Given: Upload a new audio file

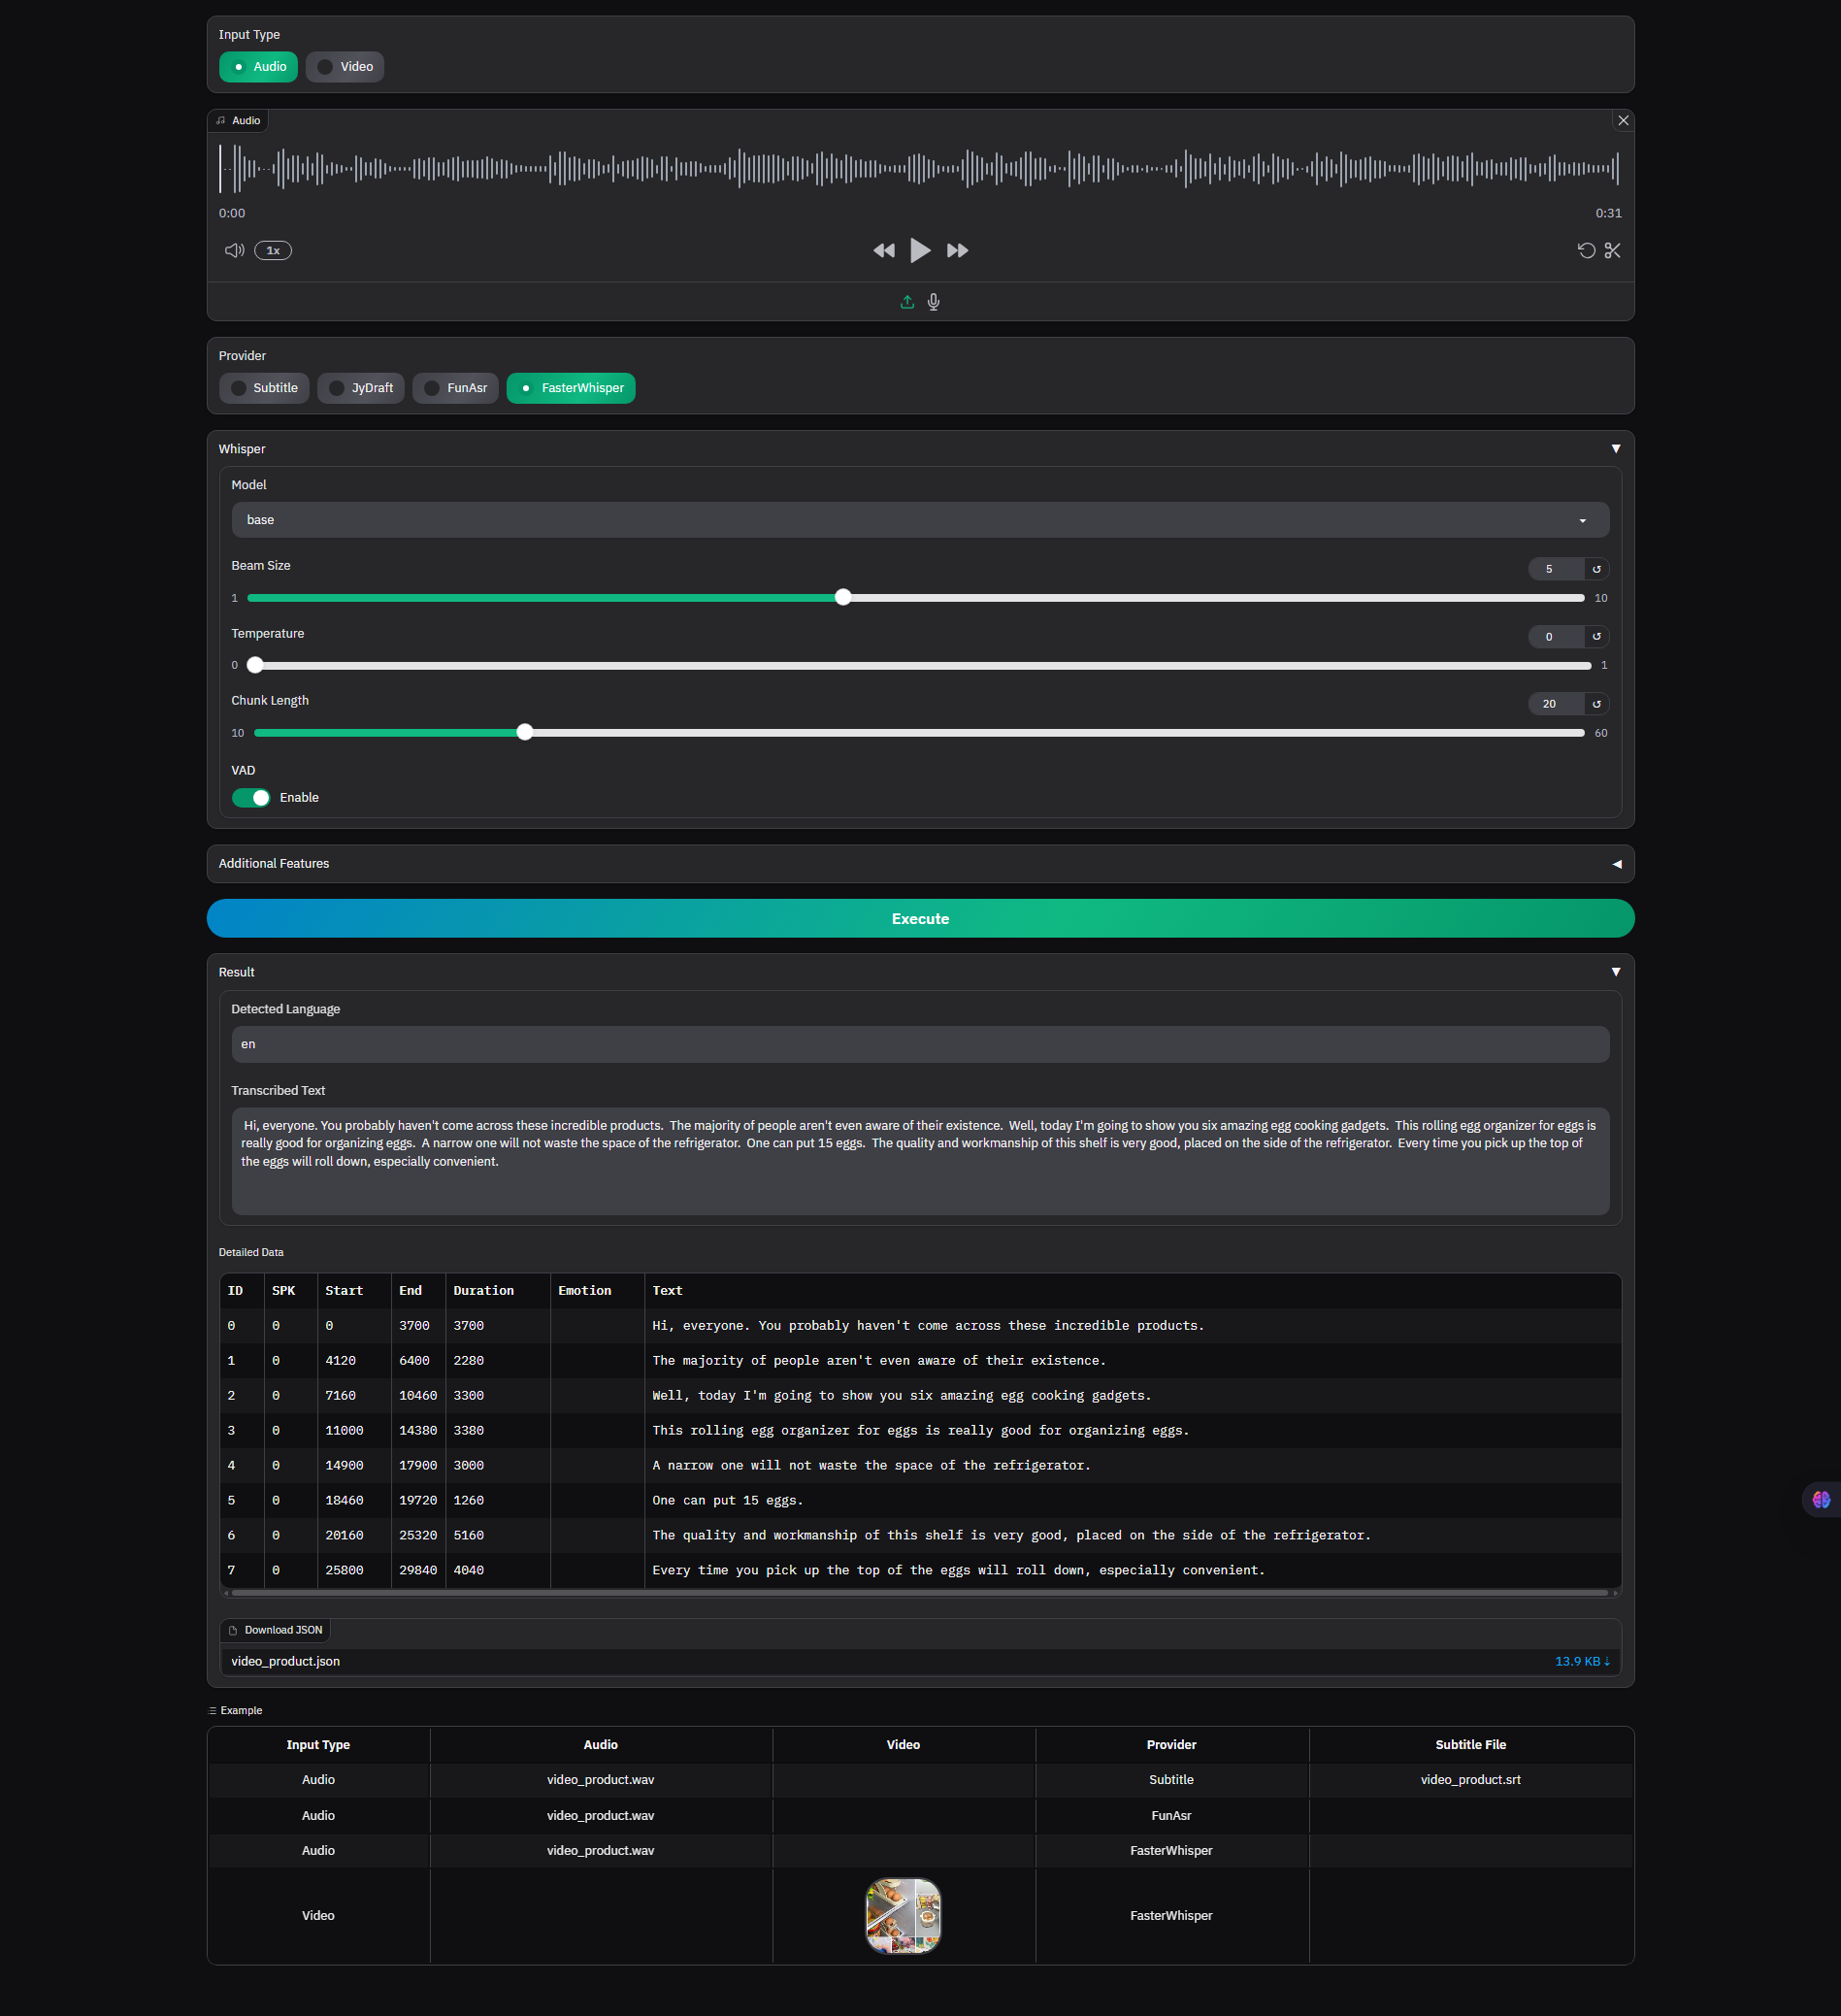Looking at the screenshot, I should pos(906,301).
